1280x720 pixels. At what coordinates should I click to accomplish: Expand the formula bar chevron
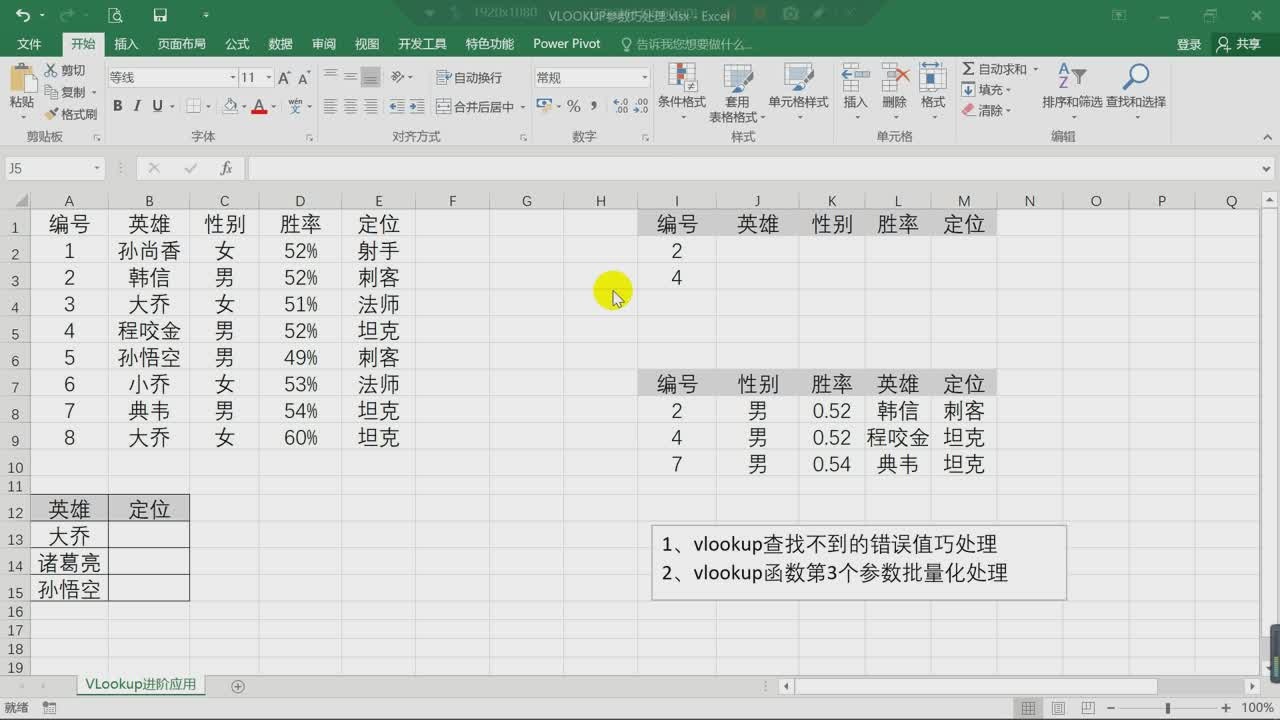[x=1267, y=169]
